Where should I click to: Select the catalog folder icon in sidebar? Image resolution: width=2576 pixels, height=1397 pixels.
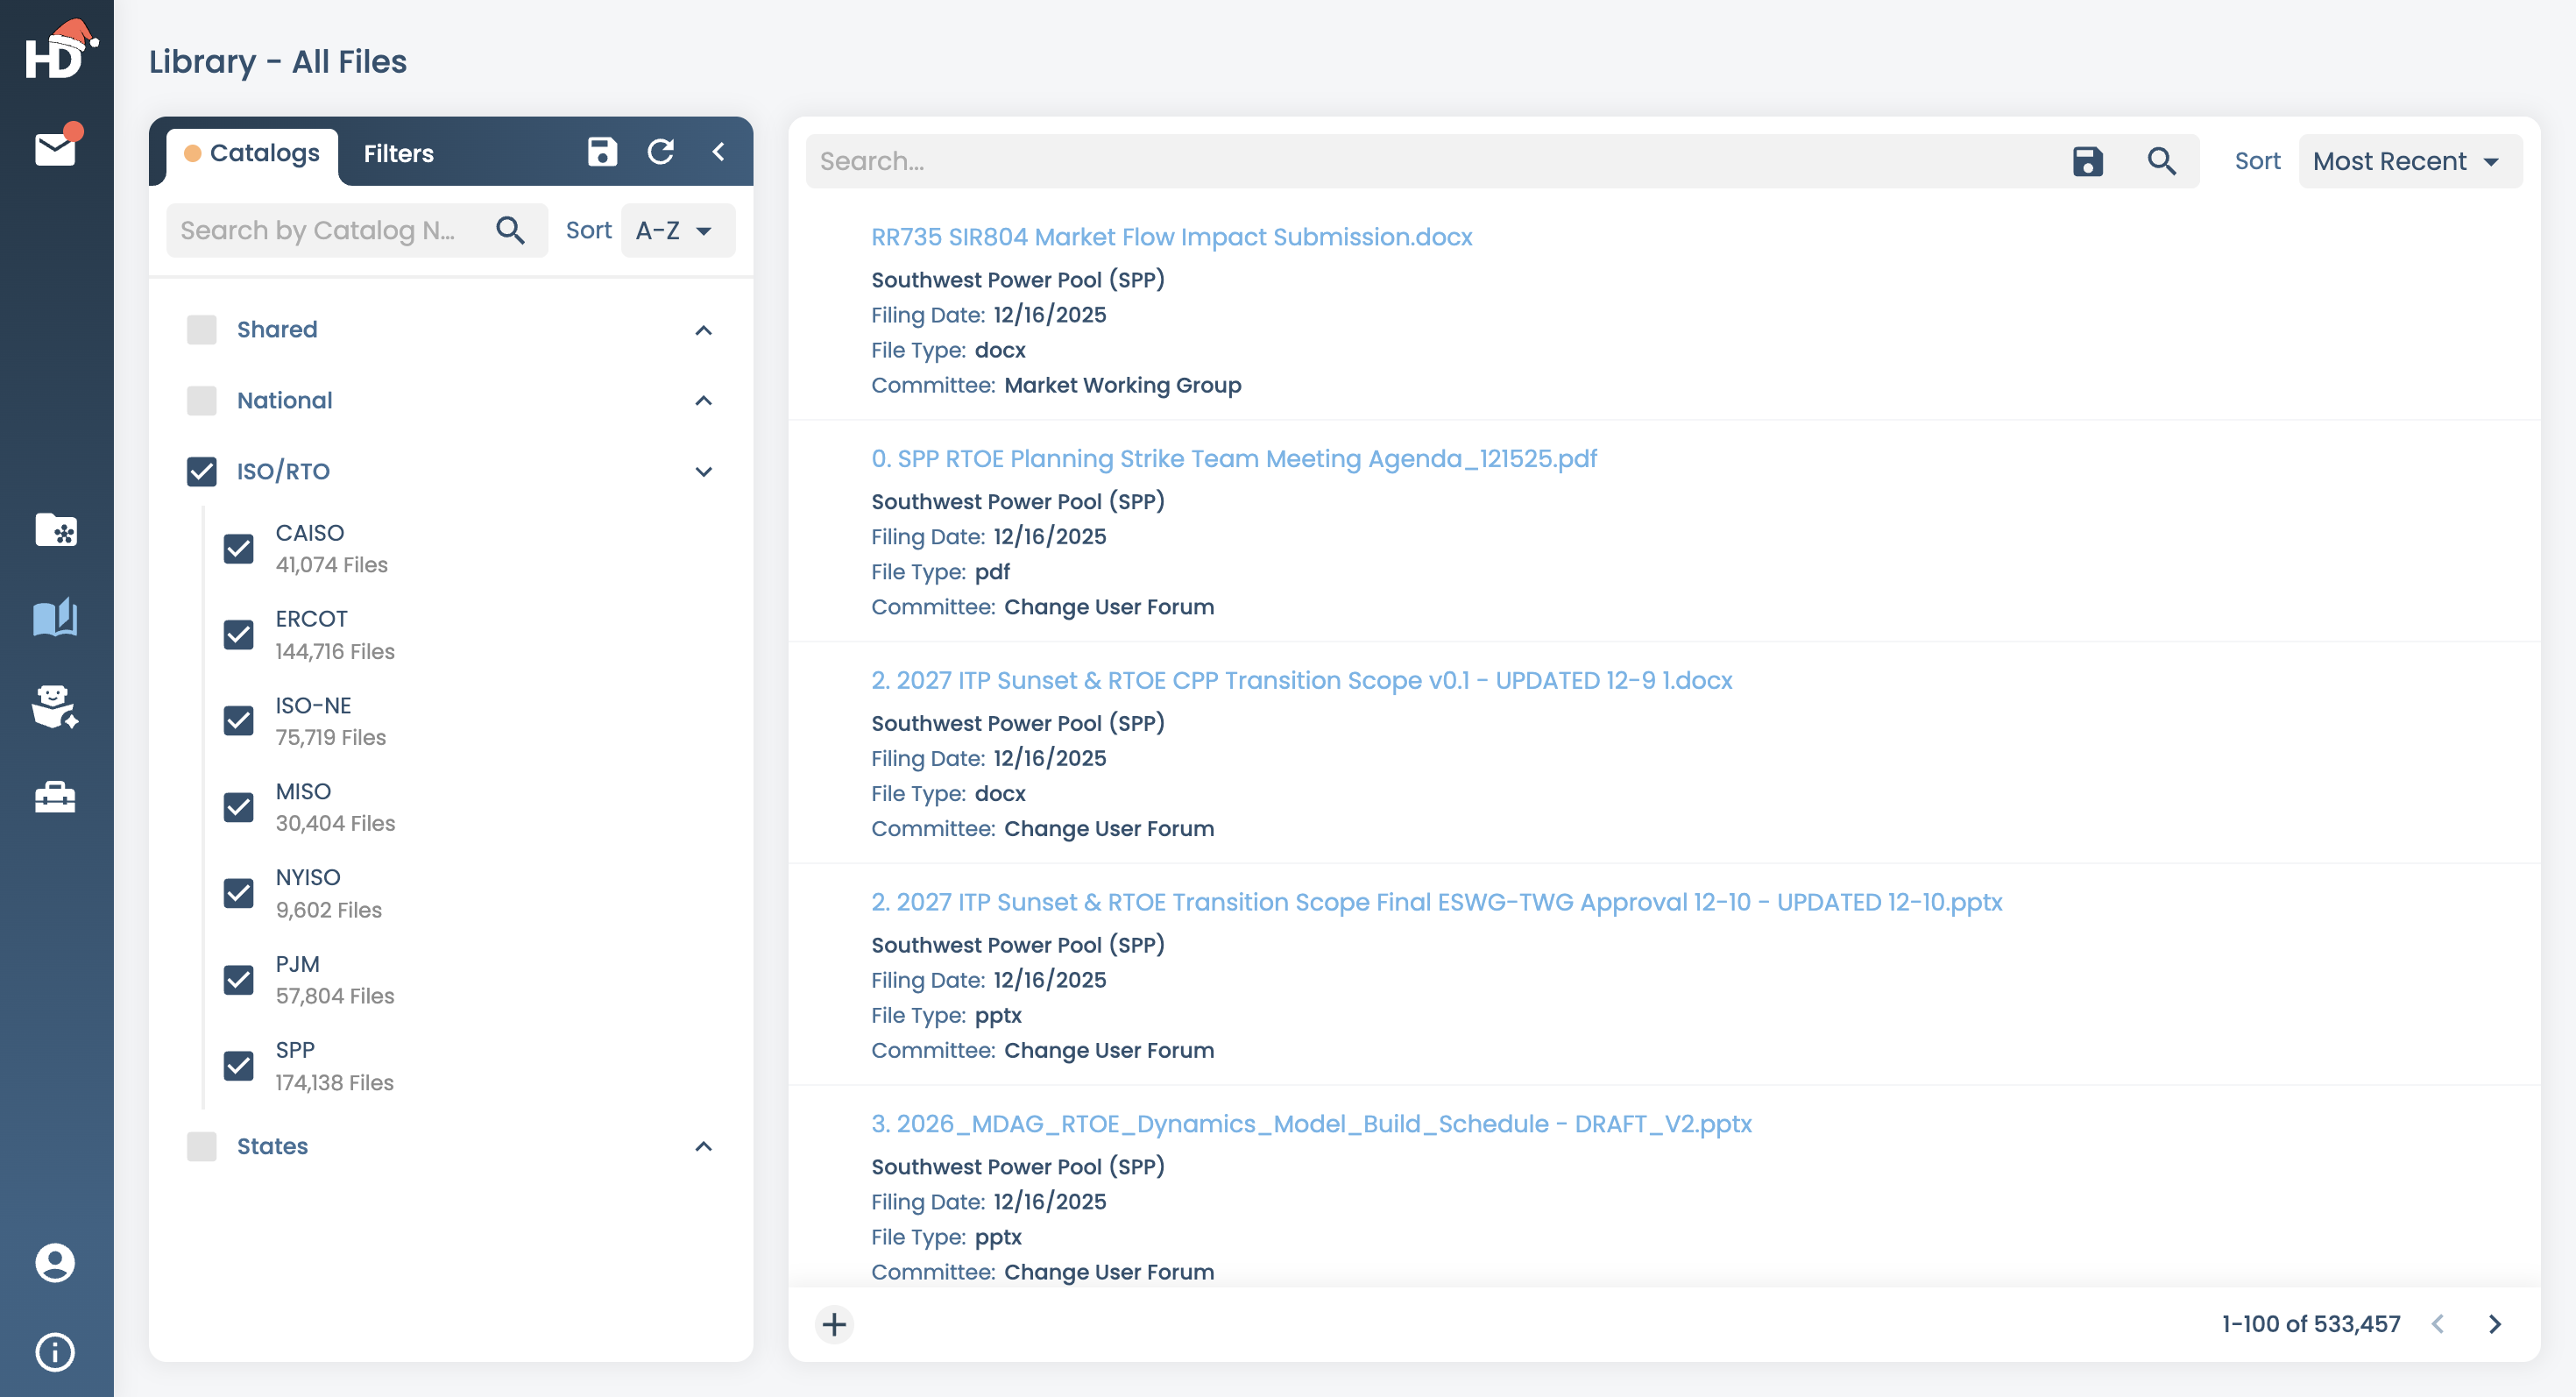click(x=57, y=531)
